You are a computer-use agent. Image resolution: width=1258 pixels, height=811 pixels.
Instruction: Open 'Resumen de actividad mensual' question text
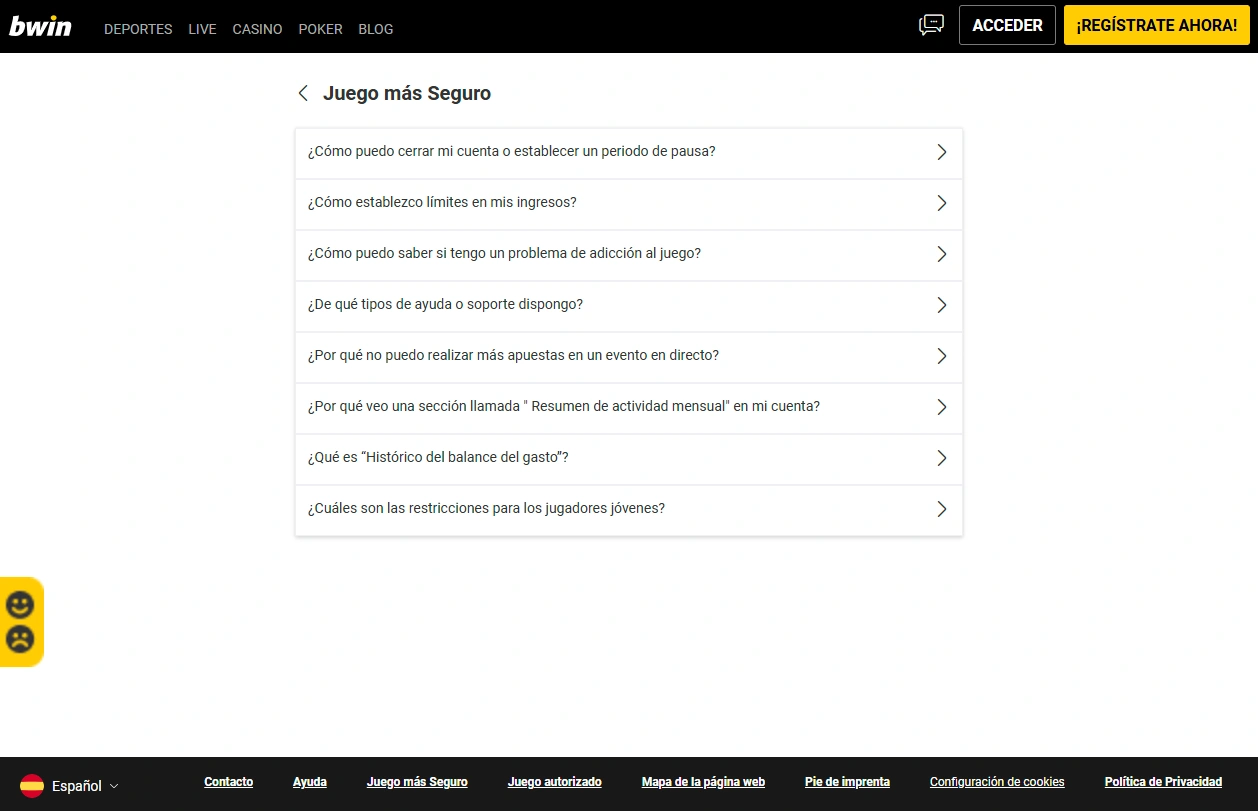tap(564, 407)
